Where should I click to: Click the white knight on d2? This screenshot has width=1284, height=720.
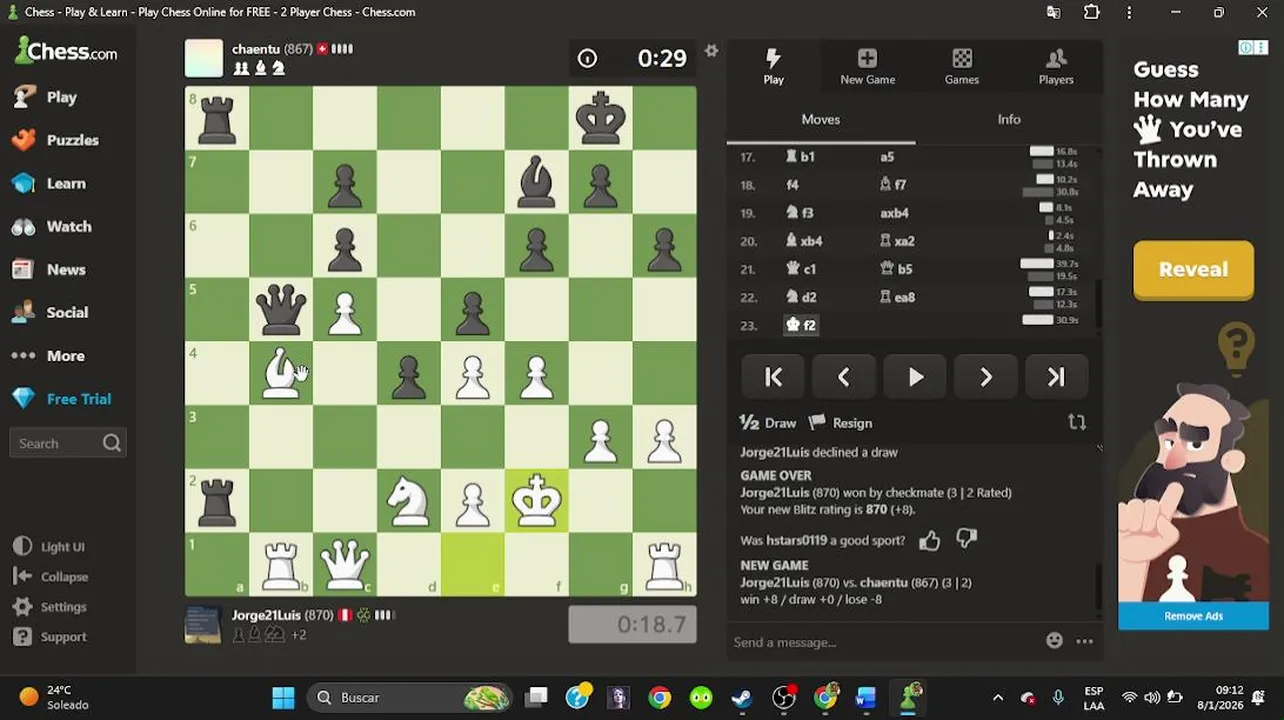(x=409, y=501)
